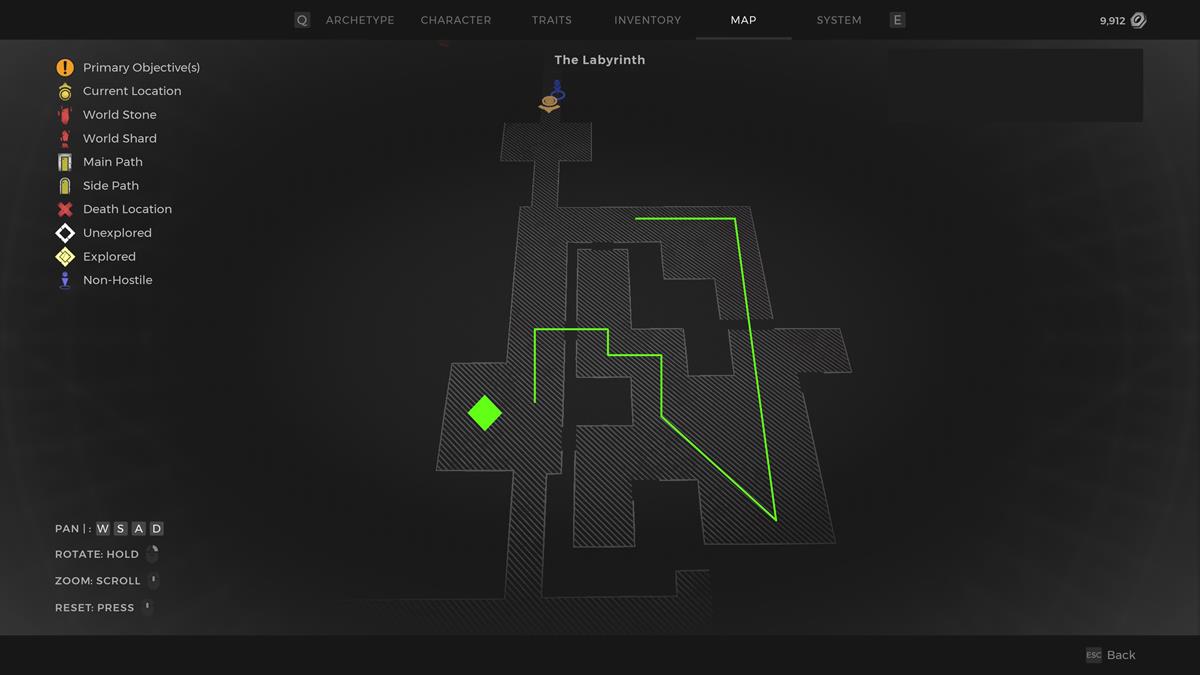This screenshot has height=675, width=1200.
Task: Click the Non-Hostile legend icon
Action: coord(65,280)
